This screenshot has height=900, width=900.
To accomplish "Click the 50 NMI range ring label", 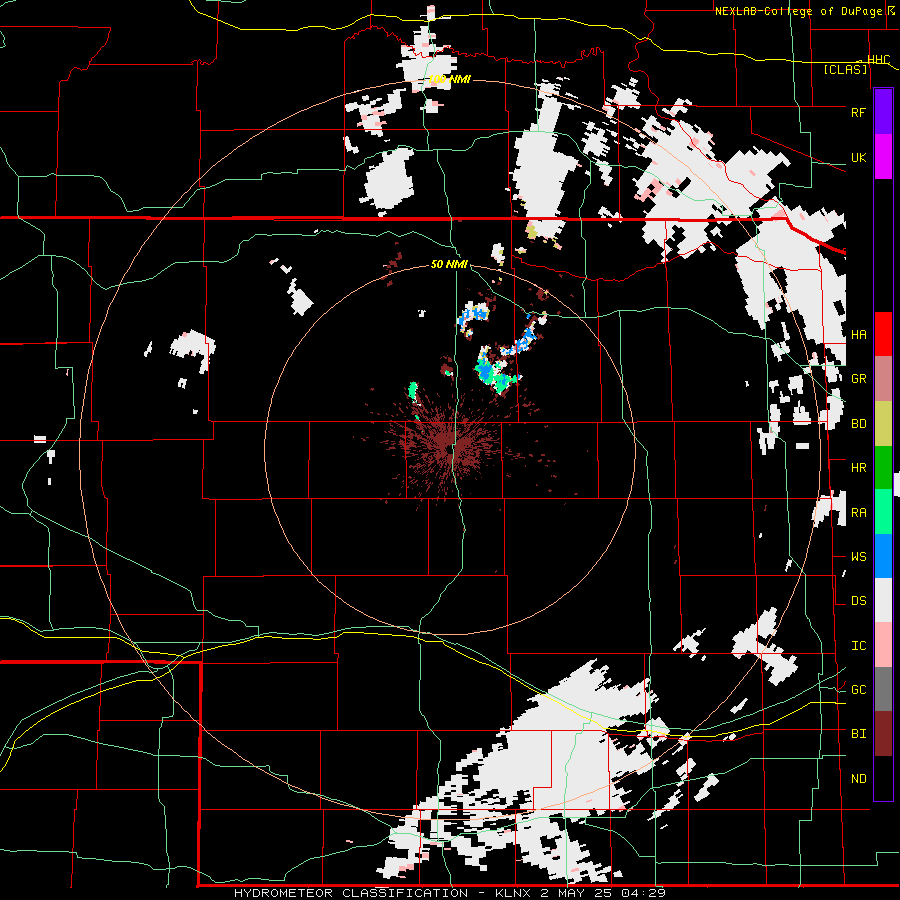I will pos(449,264).
